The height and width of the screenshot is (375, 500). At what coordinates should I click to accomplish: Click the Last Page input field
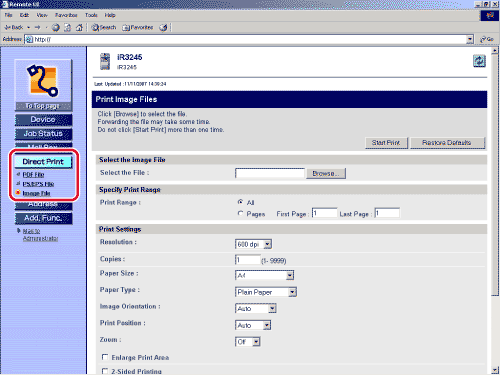point(387,213)
